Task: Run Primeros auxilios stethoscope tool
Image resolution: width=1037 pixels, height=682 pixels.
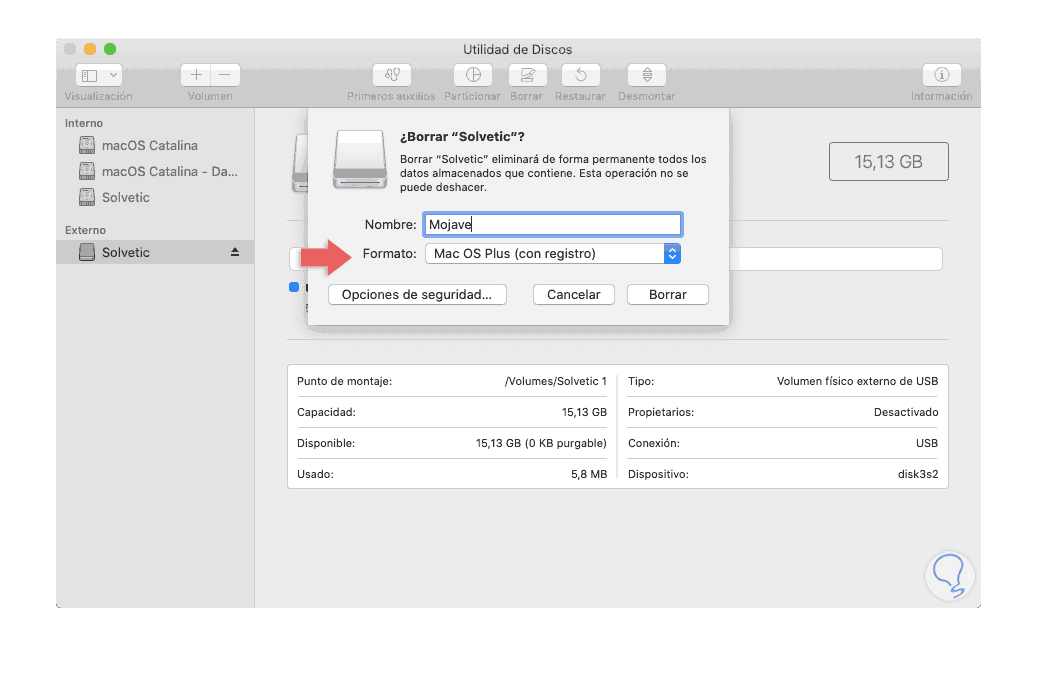Action: (x=392, y=75)
